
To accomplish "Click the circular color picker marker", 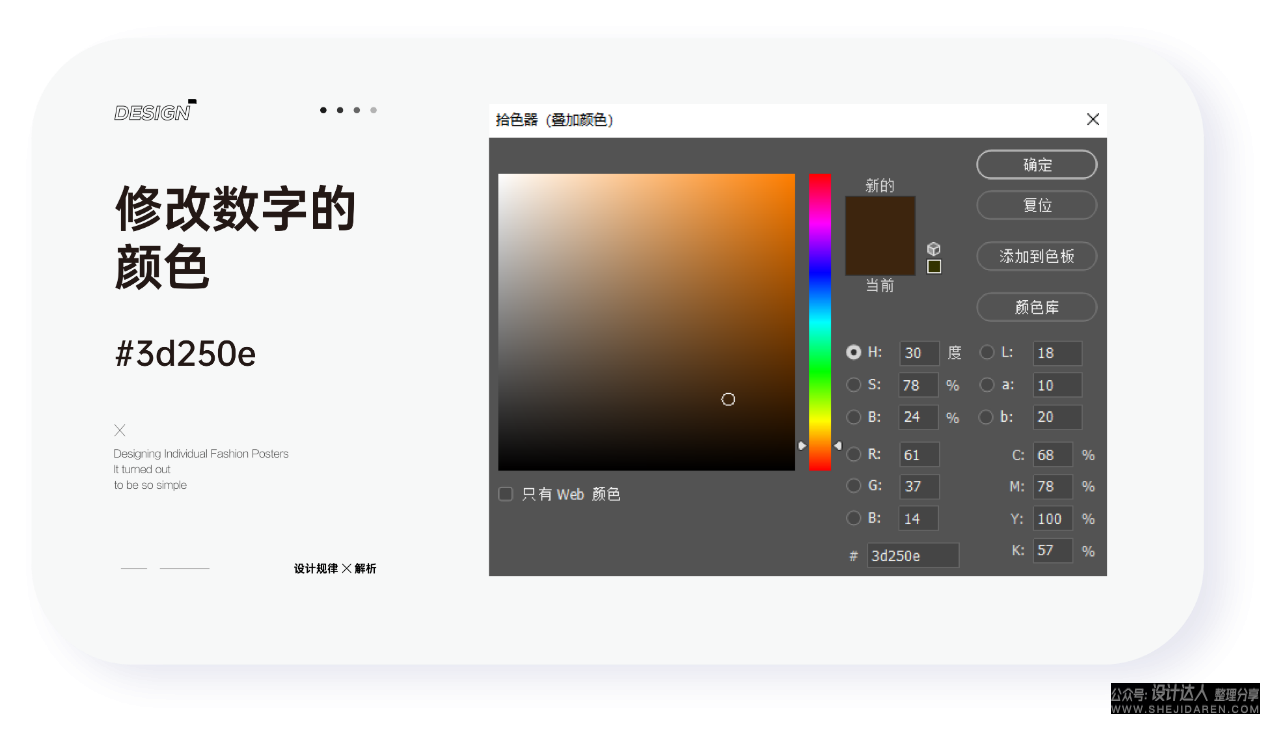I will (728, 399).
